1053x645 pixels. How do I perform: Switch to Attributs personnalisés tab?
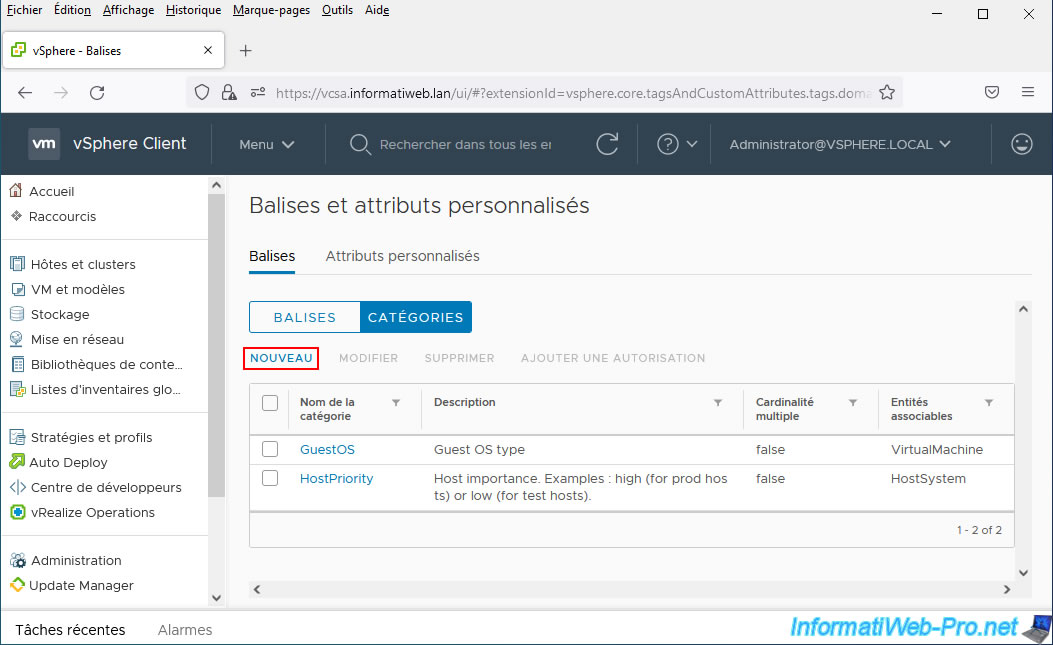coord(402,256)
